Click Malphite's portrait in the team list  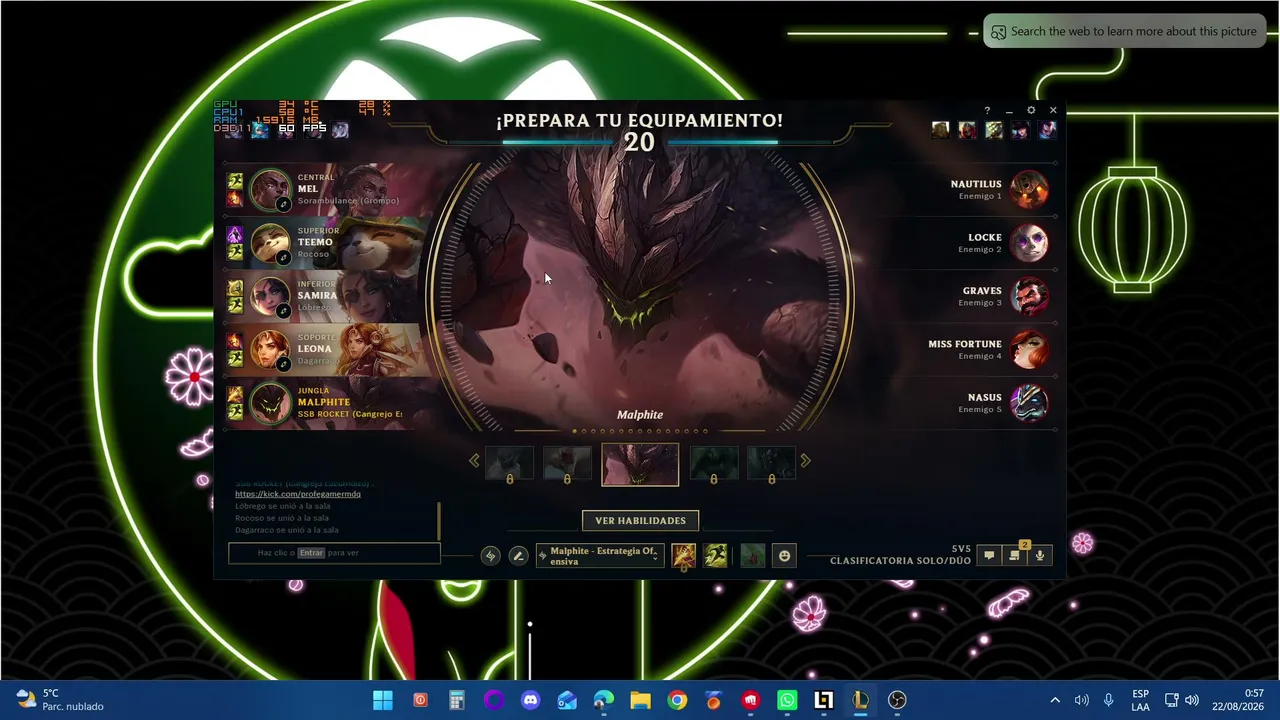269,403
